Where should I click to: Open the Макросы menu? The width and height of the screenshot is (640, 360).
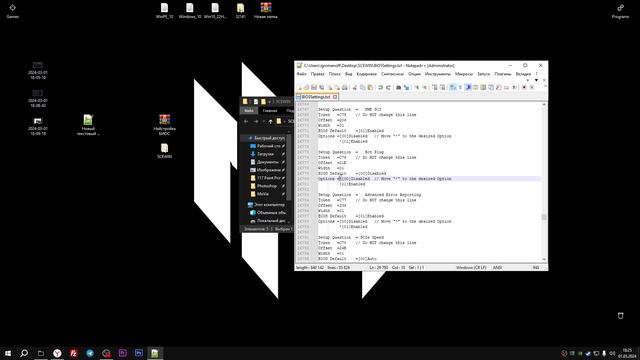click(464, 74)
